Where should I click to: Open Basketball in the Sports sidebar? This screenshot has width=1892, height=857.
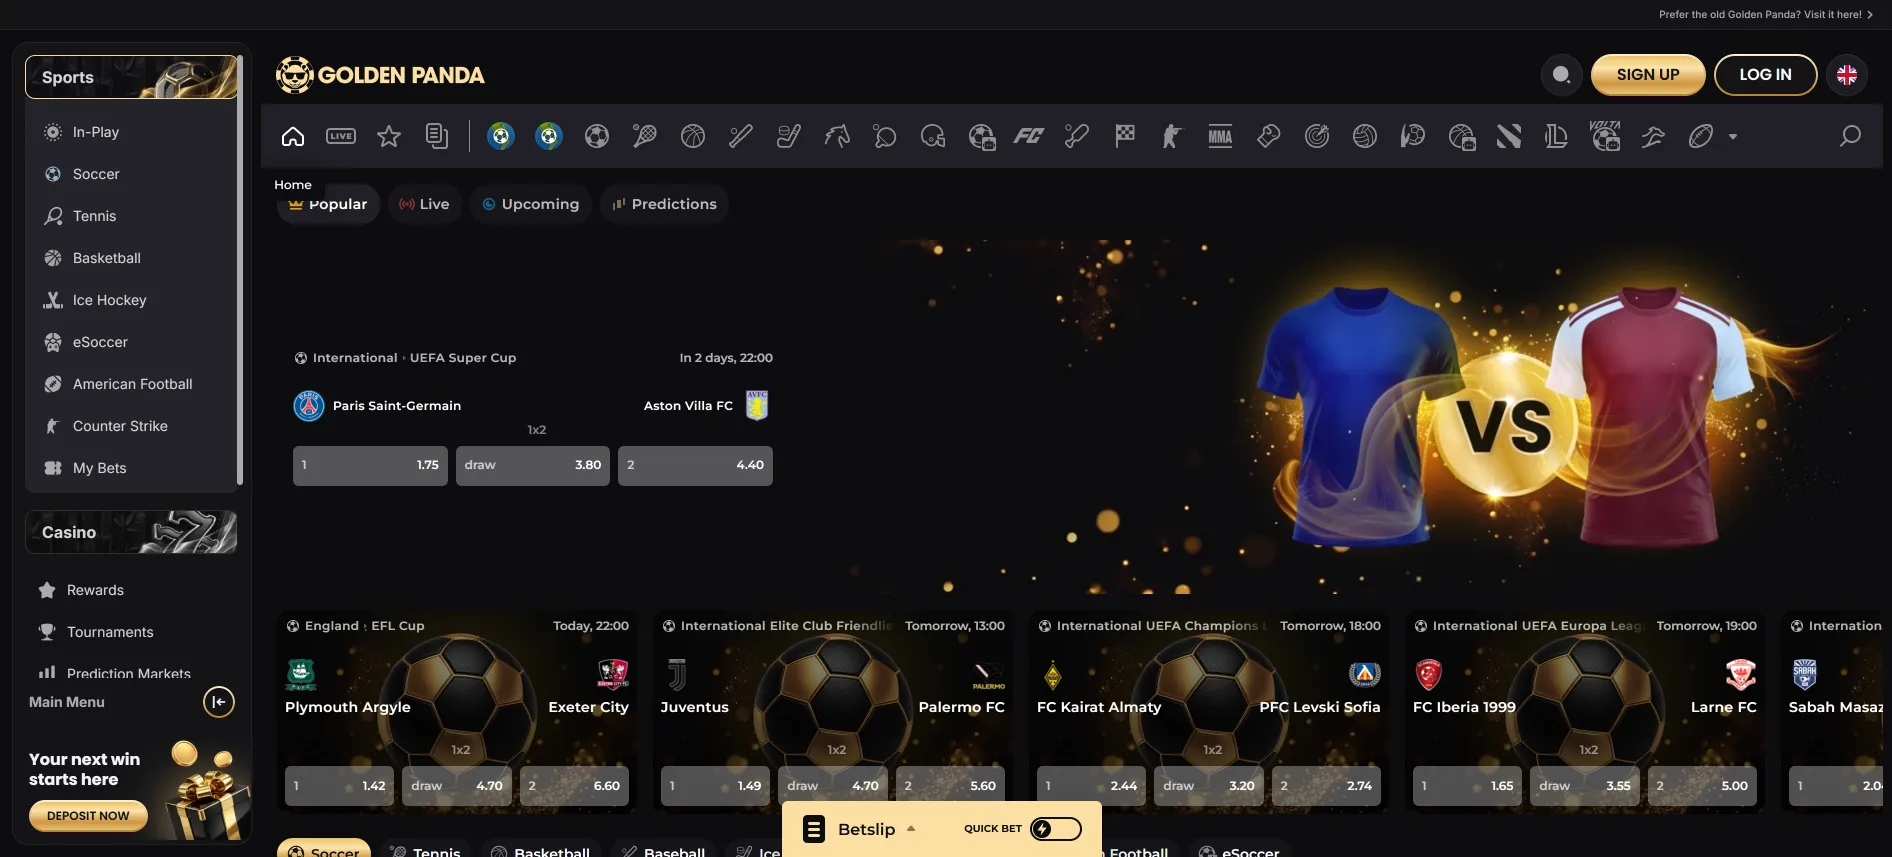point(130,258)
